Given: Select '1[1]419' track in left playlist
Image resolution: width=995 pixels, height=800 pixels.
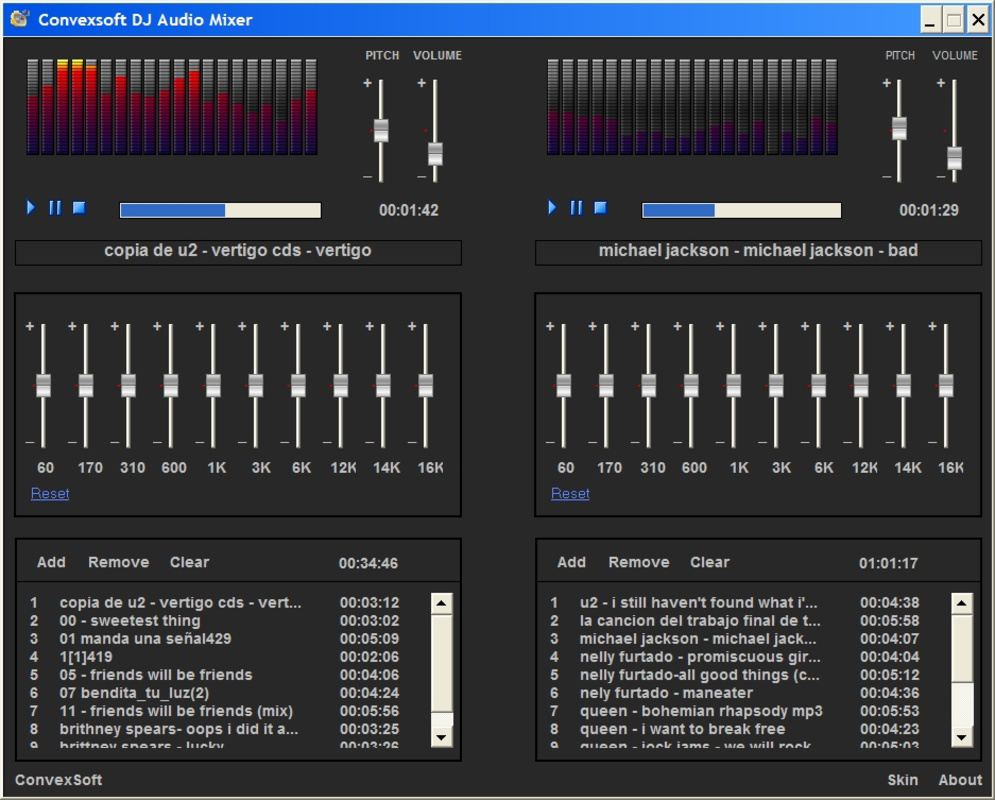Looking at the screenshot, I should (x=213, y=657).
